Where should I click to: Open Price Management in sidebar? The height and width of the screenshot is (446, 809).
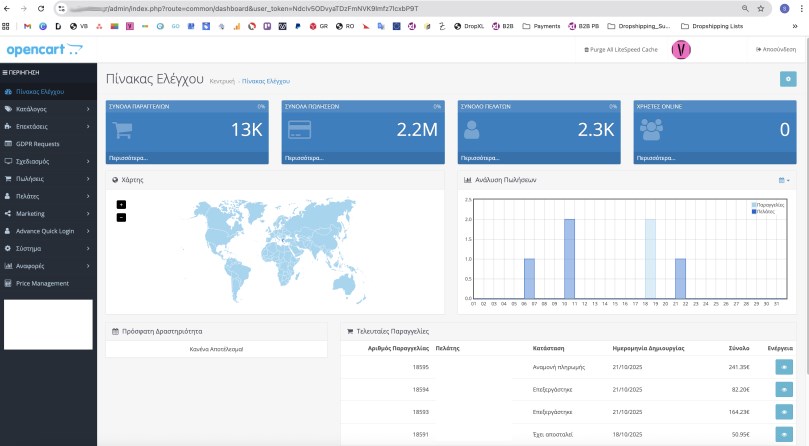pos(43,283)
